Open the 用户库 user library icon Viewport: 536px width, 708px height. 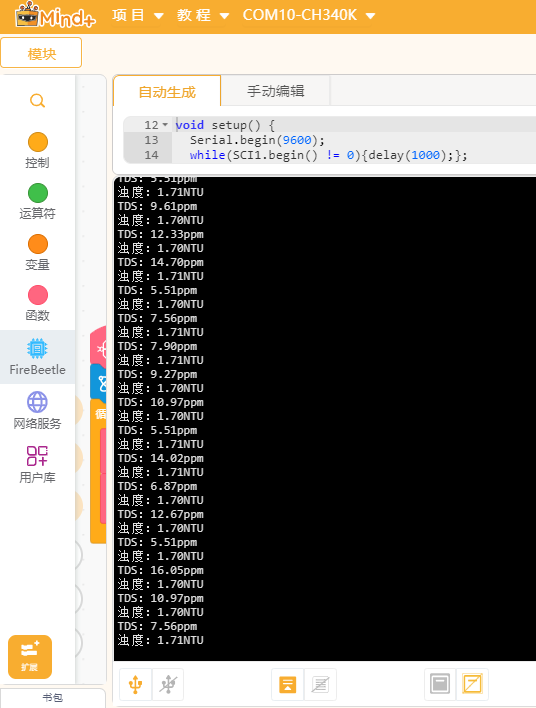click(37, 464)
